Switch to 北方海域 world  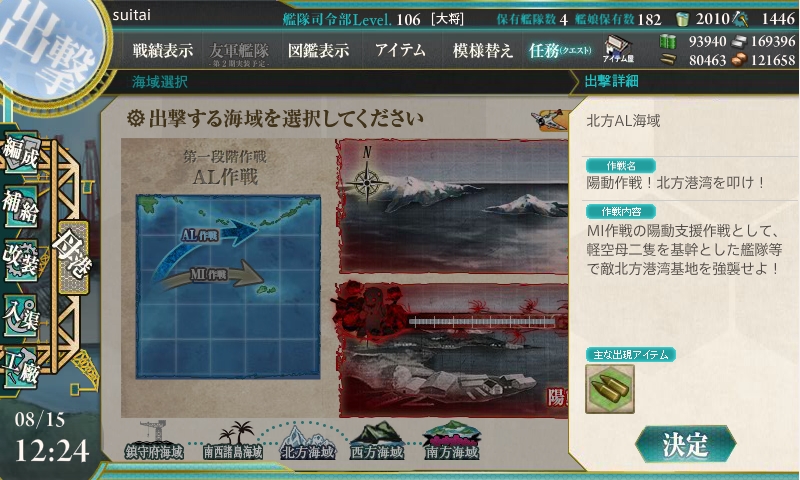(x=308, y=442)
